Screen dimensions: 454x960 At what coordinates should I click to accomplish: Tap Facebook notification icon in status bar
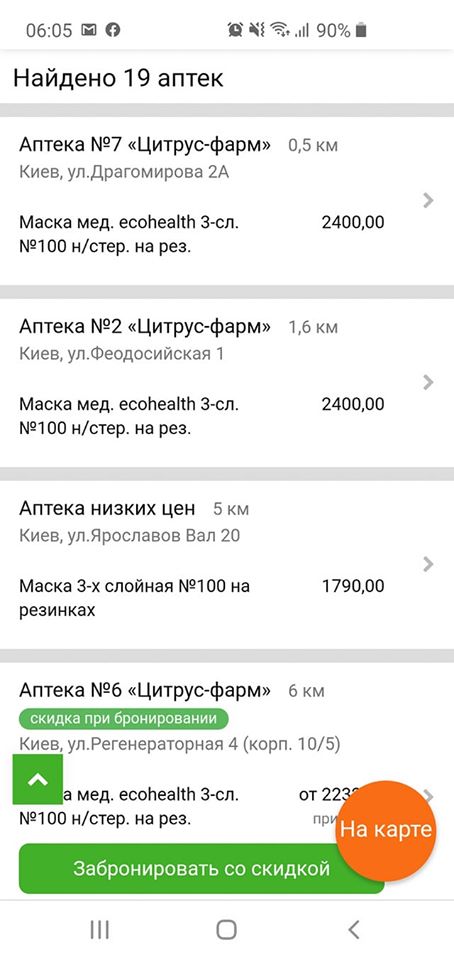[x=113, y=29]
